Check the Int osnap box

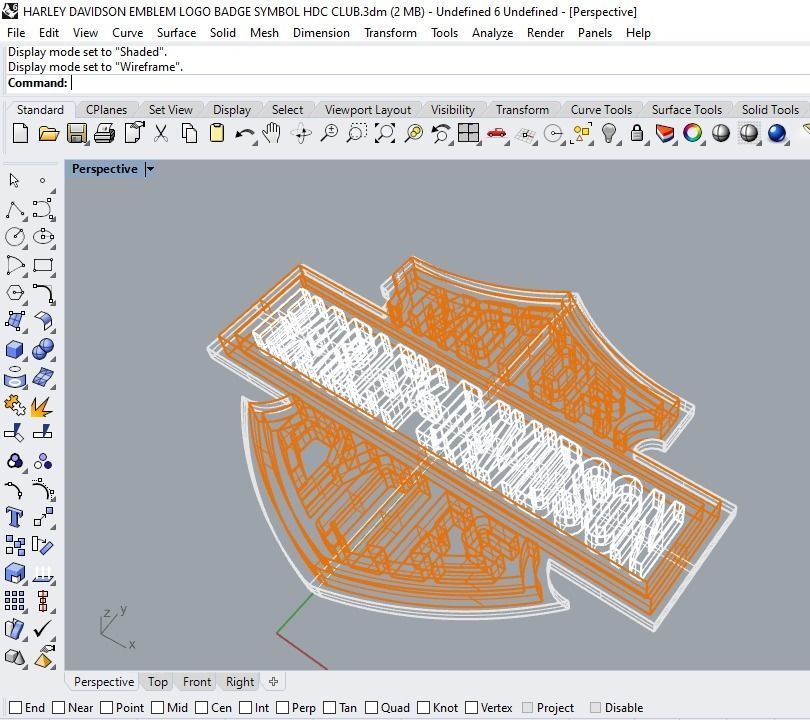point(246,707)
